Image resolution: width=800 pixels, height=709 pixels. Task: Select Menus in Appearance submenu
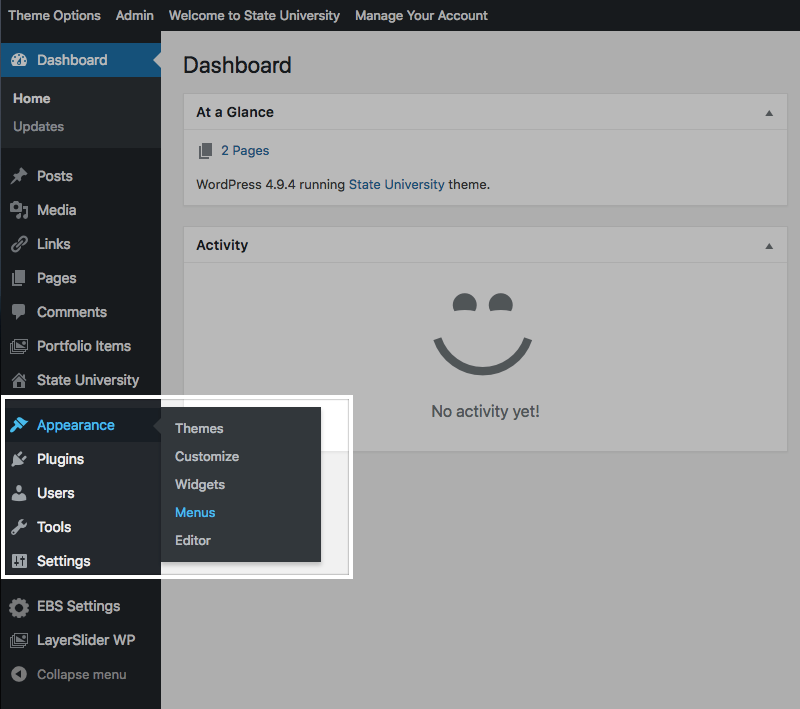(x=195, y=513)
